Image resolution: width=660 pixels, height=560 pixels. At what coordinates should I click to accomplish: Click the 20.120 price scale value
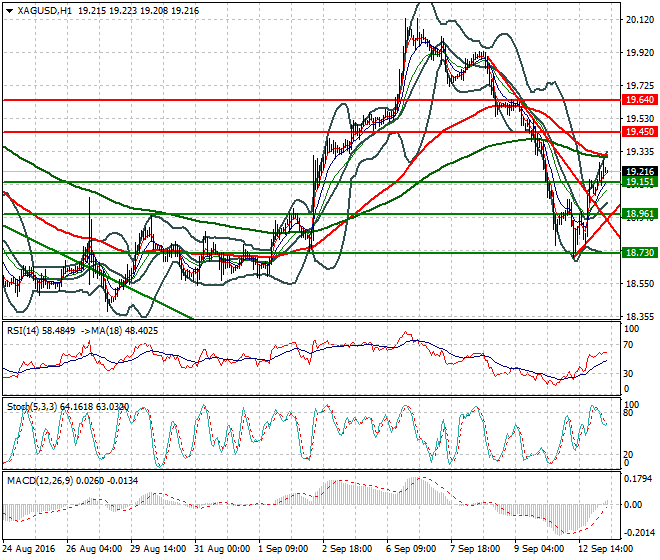640,20
